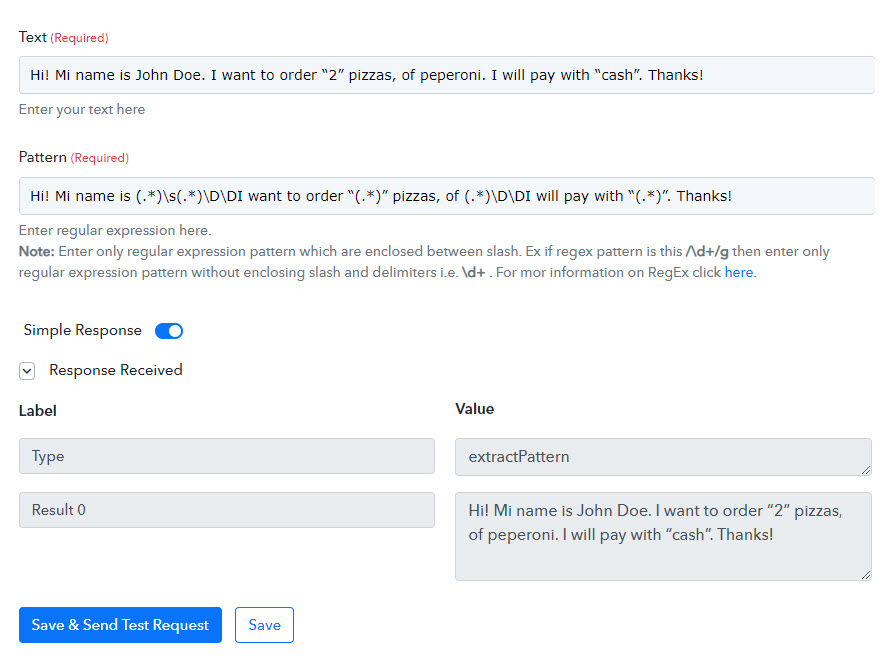Image resolution: width=885 pixels, height=658 pixels.
Task: Click the Text (Required) field label
Action: (x=64, y=37)
